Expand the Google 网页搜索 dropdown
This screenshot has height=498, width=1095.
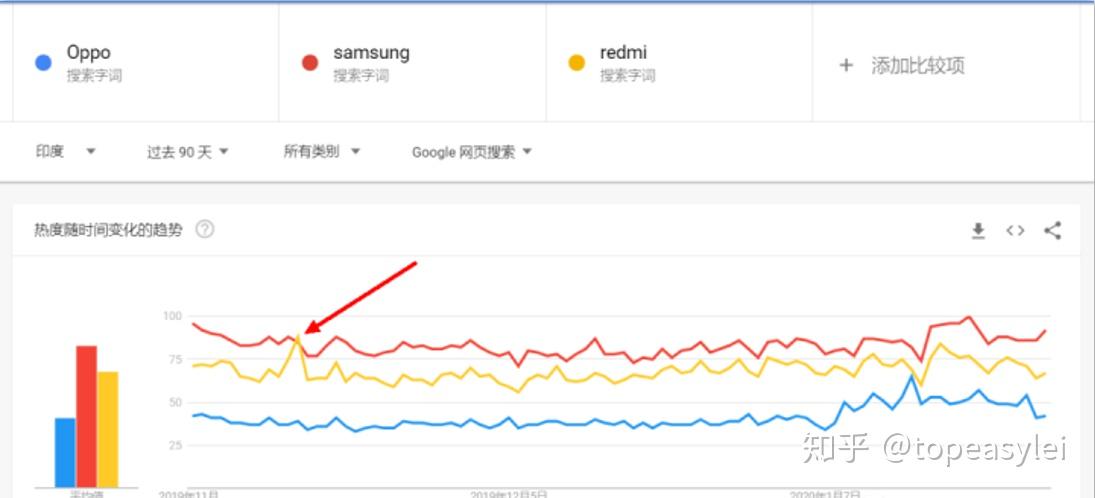click(x=472, y=152)
